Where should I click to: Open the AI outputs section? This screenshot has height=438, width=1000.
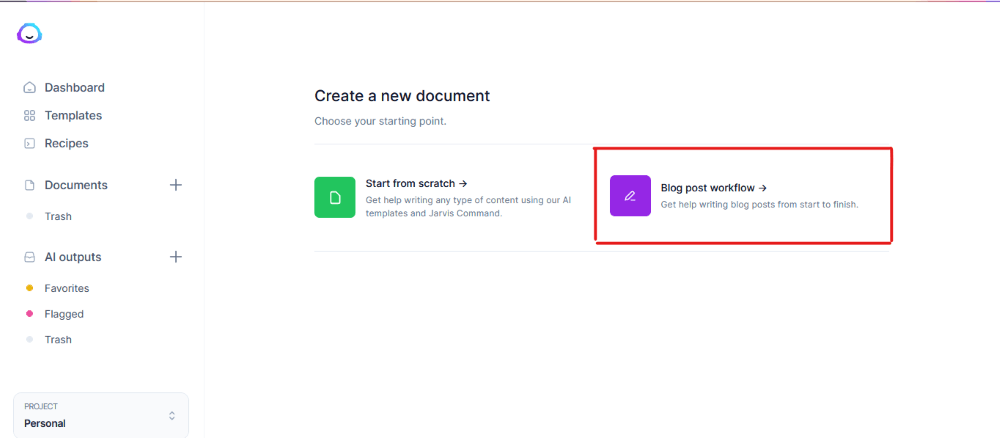coord(73,257)
